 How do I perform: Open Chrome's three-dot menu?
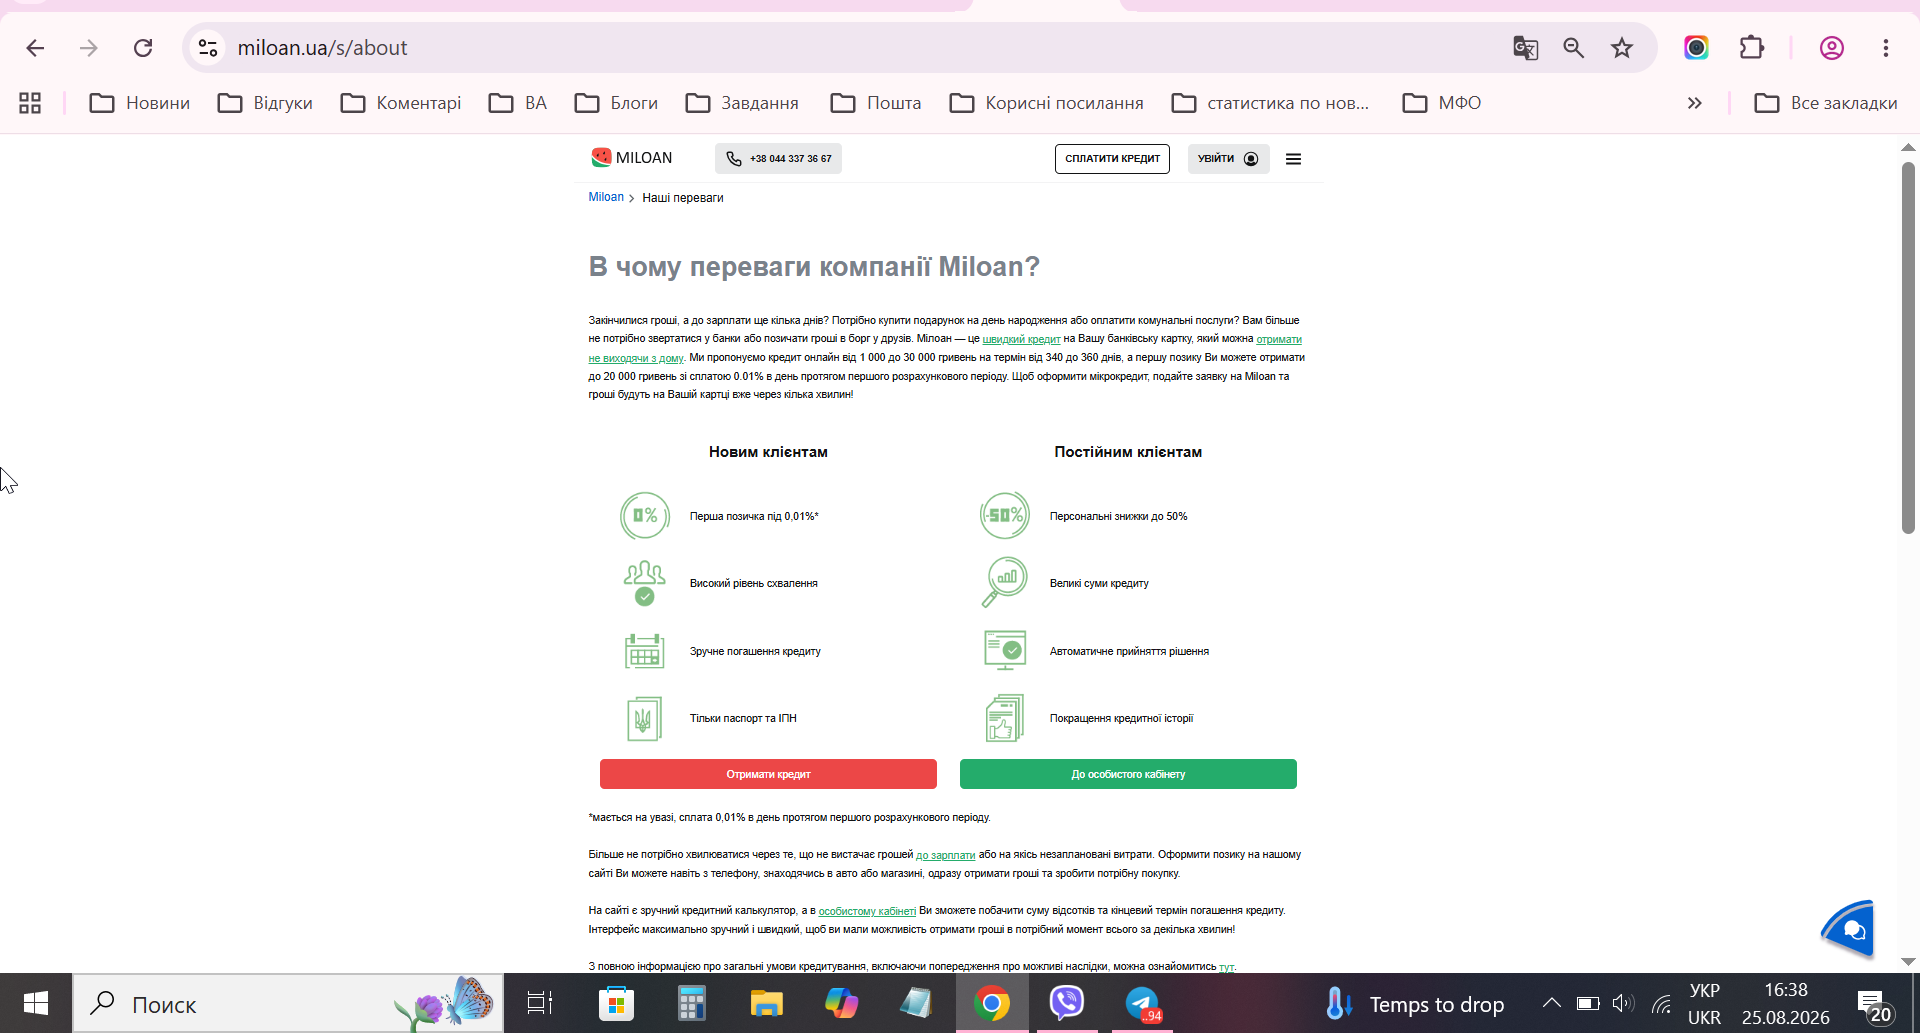pos(1886,48)
